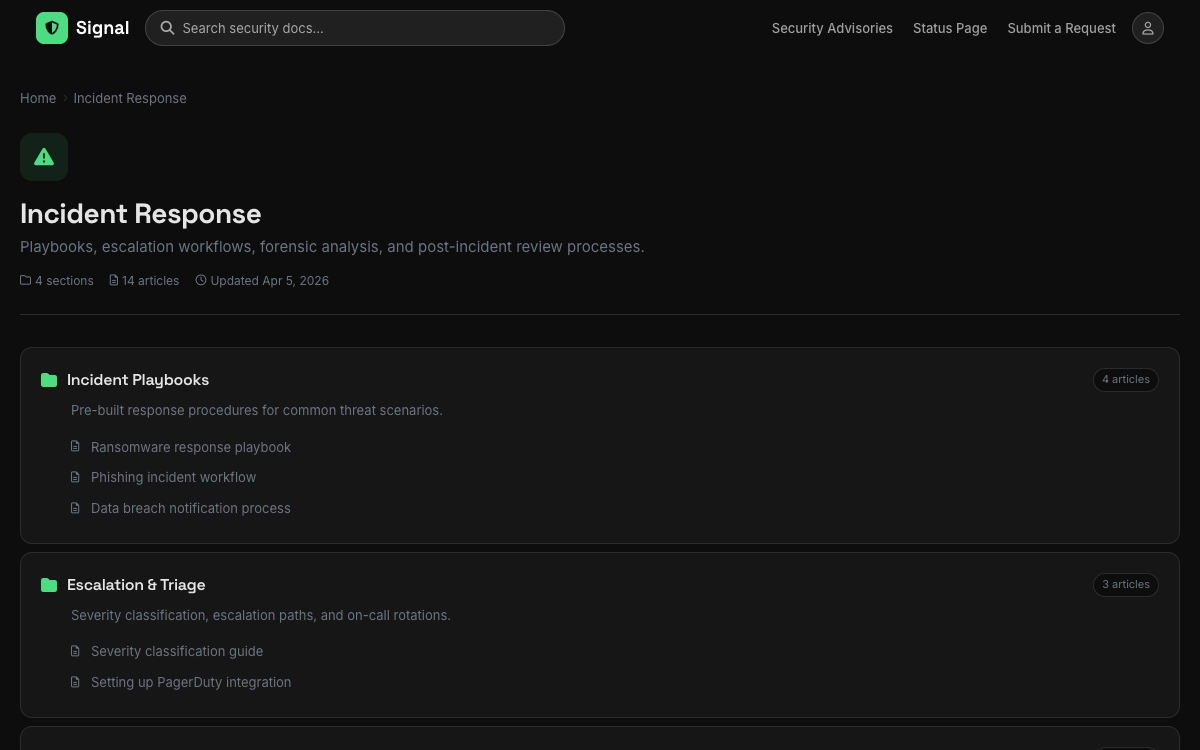
Task: Focus the Search security docs field
Action: point(355,28)
